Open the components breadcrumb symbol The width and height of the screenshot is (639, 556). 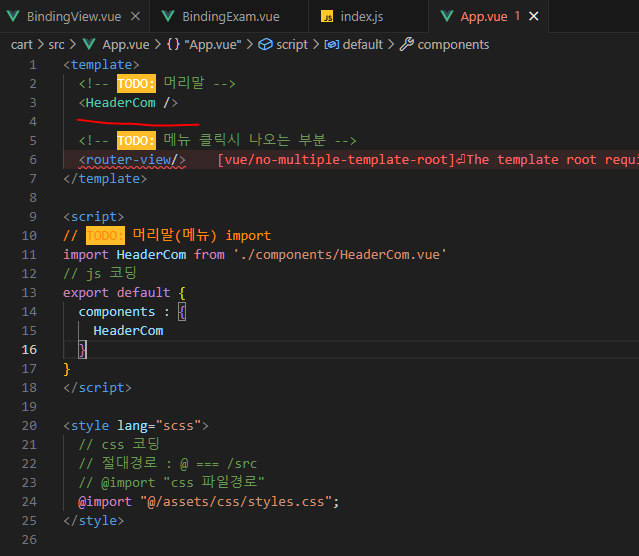pyautogui.click(x=453, y=44)
